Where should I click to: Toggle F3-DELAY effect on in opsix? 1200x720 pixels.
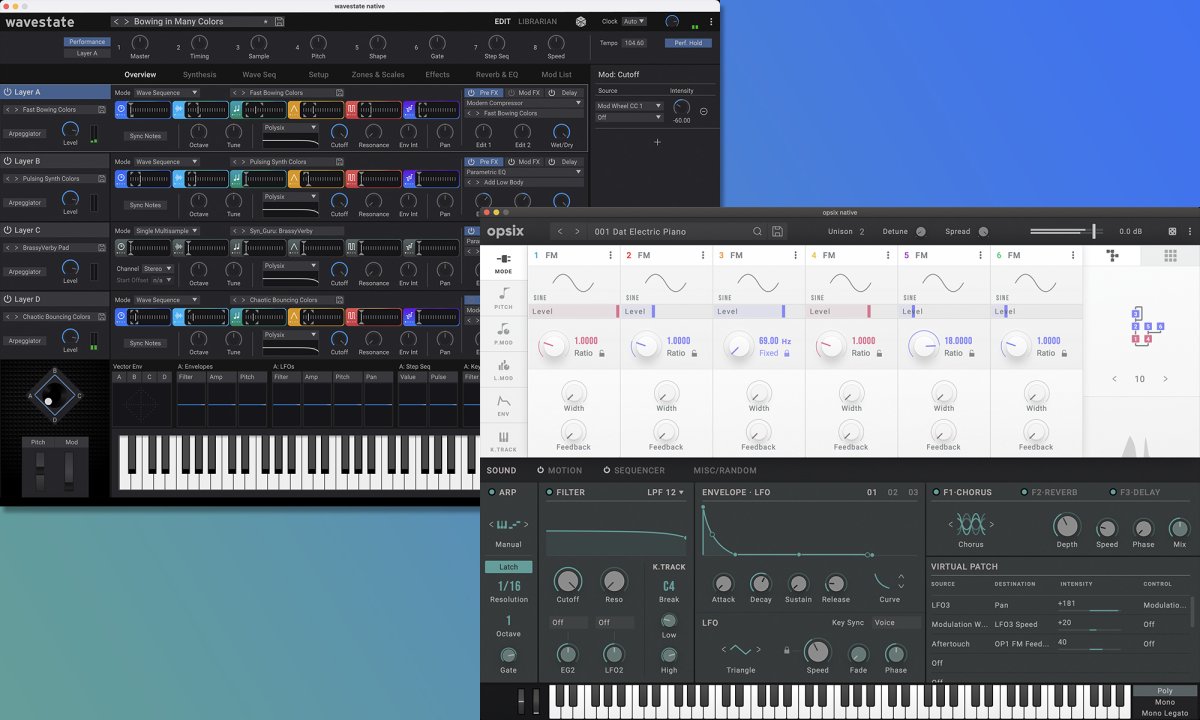click(1111, 492)
